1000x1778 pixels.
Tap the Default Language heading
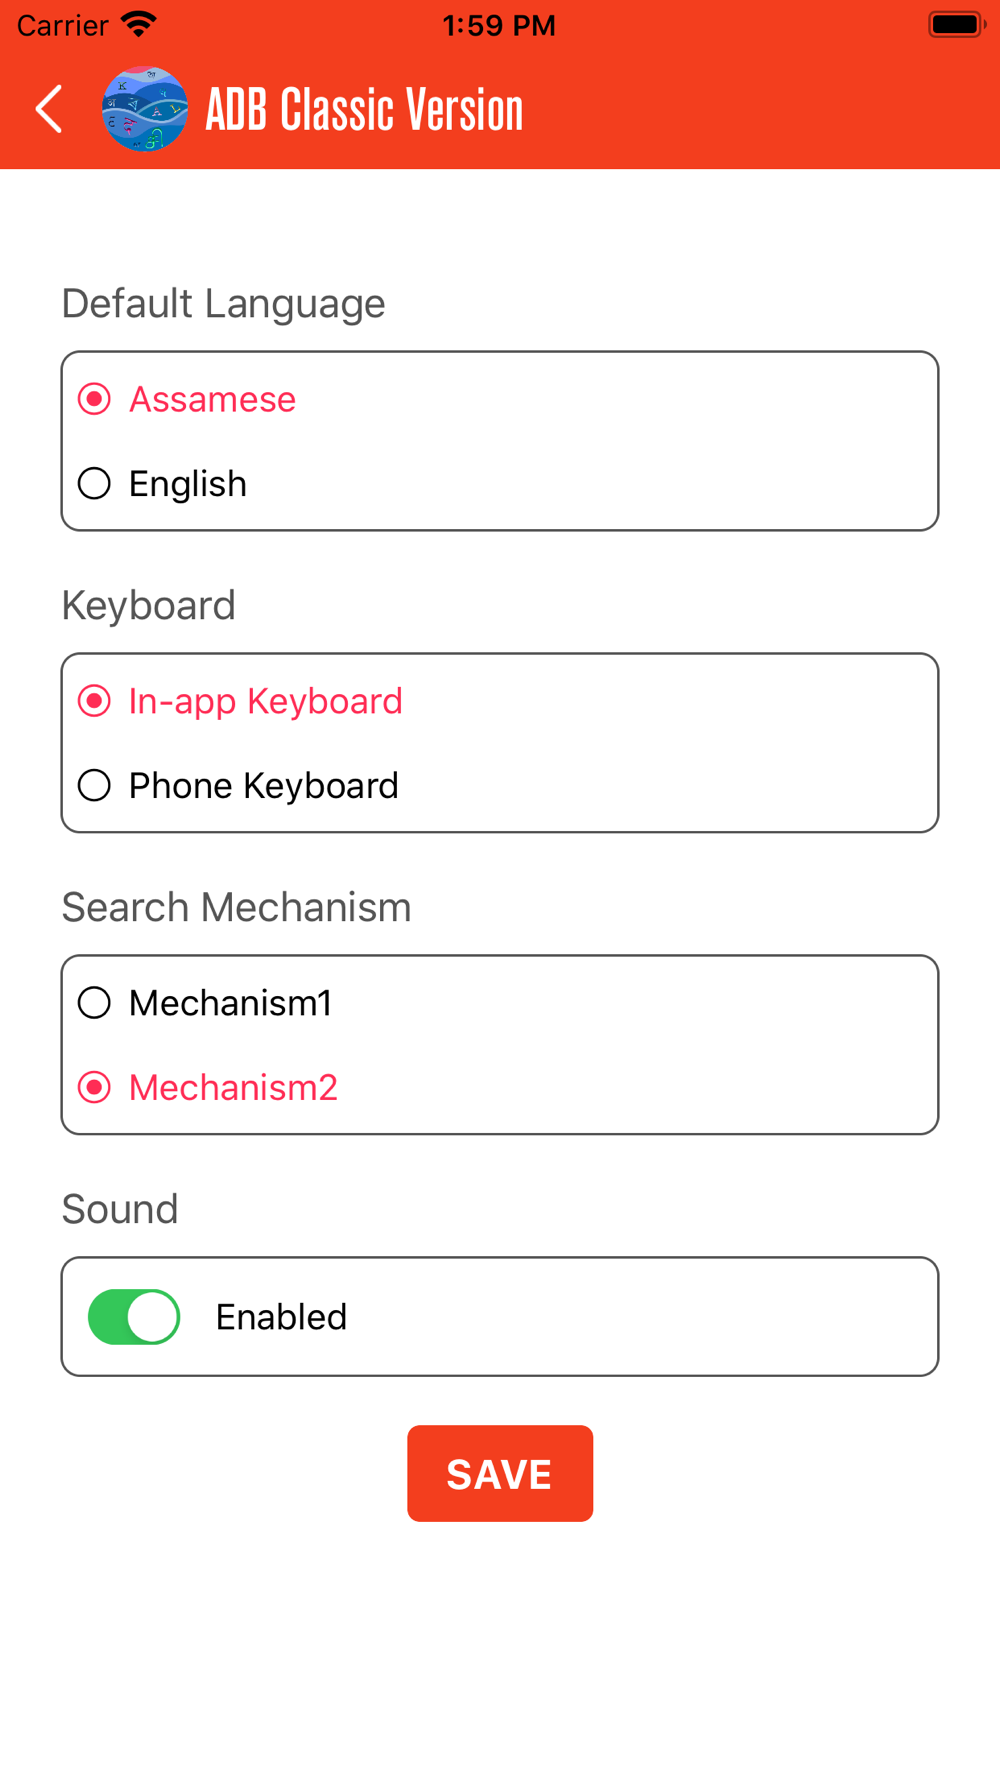tap(223, 304)
